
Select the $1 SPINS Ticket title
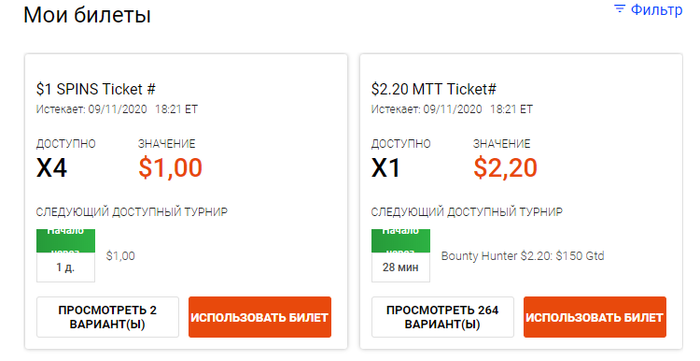[96, 89]
